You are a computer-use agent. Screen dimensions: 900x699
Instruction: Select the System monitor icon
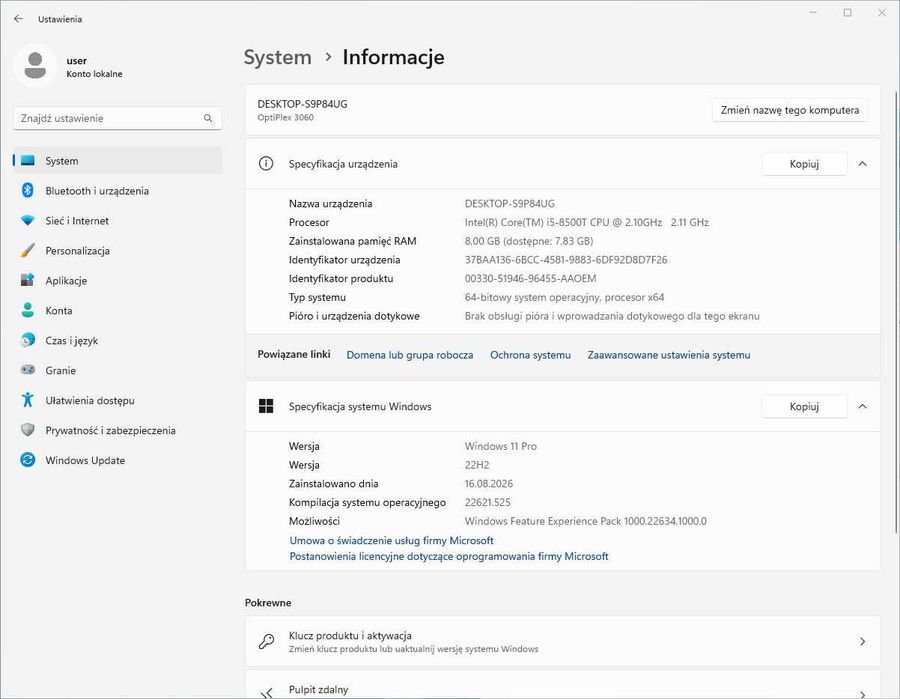[x=28, y=161]
